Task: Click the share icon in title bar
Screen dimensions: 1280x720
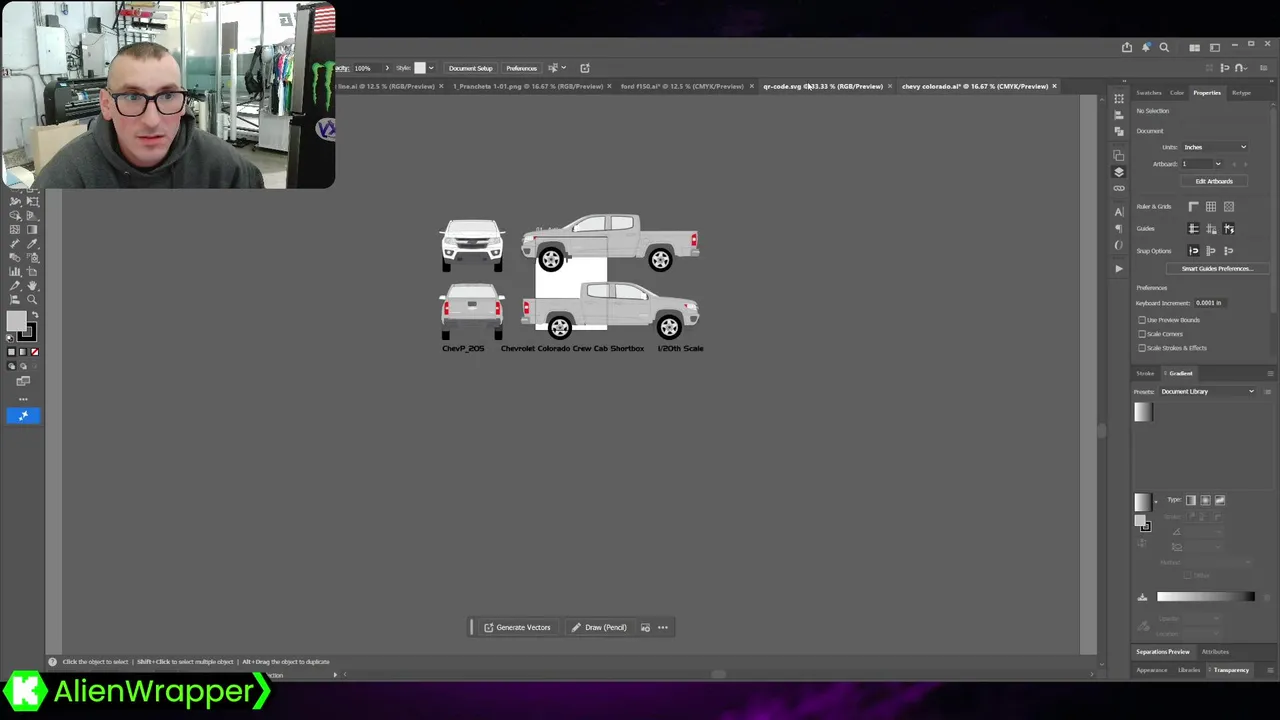Action: [1127, 47]
